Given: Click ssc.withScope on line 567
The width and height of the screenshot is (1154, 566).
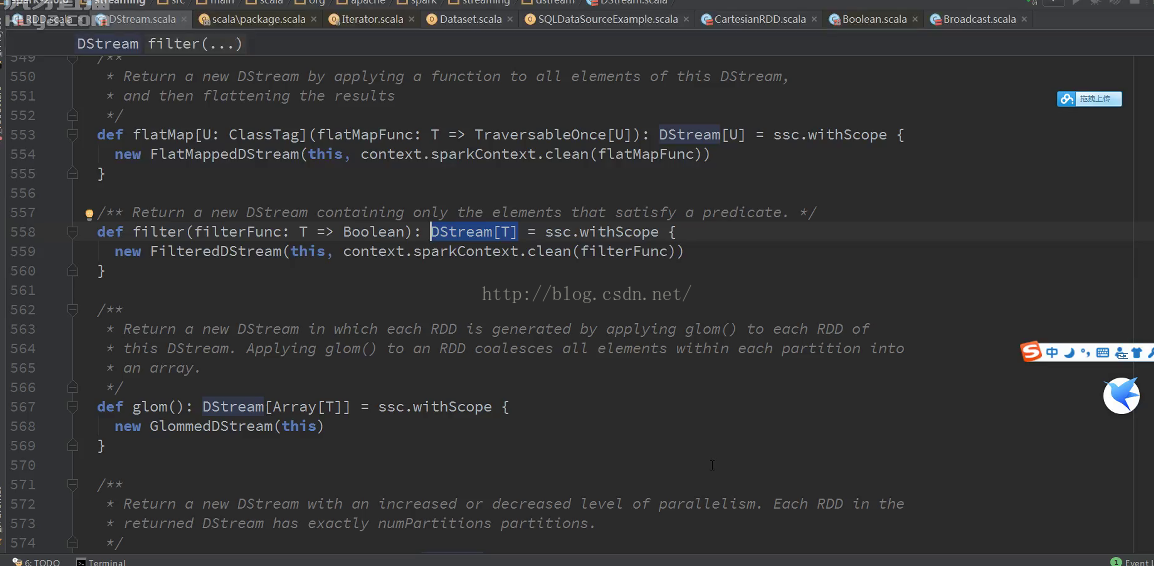Looking at the screenshot, I should 434,407.
